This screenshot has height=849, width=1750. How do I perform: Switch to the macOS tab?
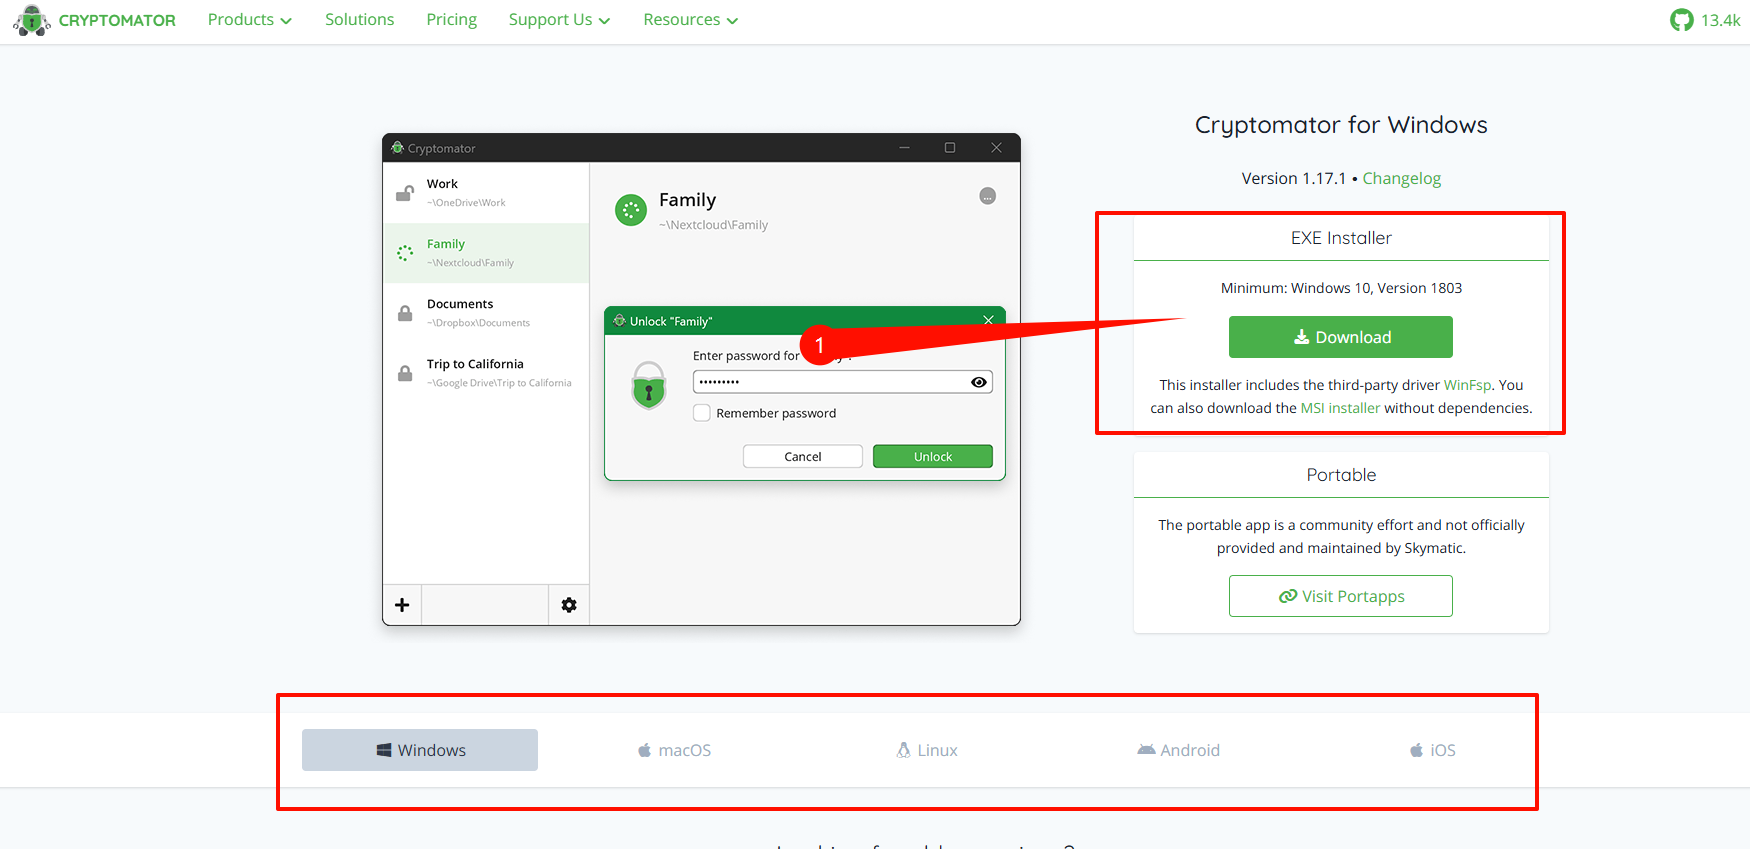pyautogui.click(x=674, y=750)
